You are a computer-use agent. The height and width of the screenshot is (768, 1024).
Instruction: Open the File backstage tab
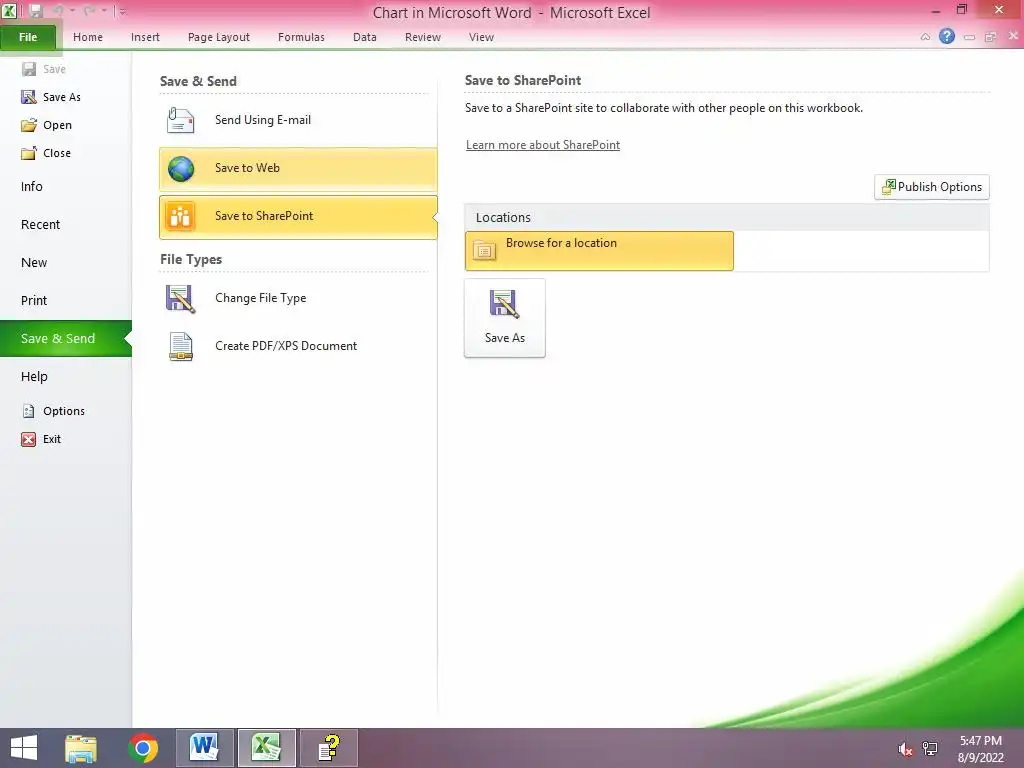tap(28, 37)
